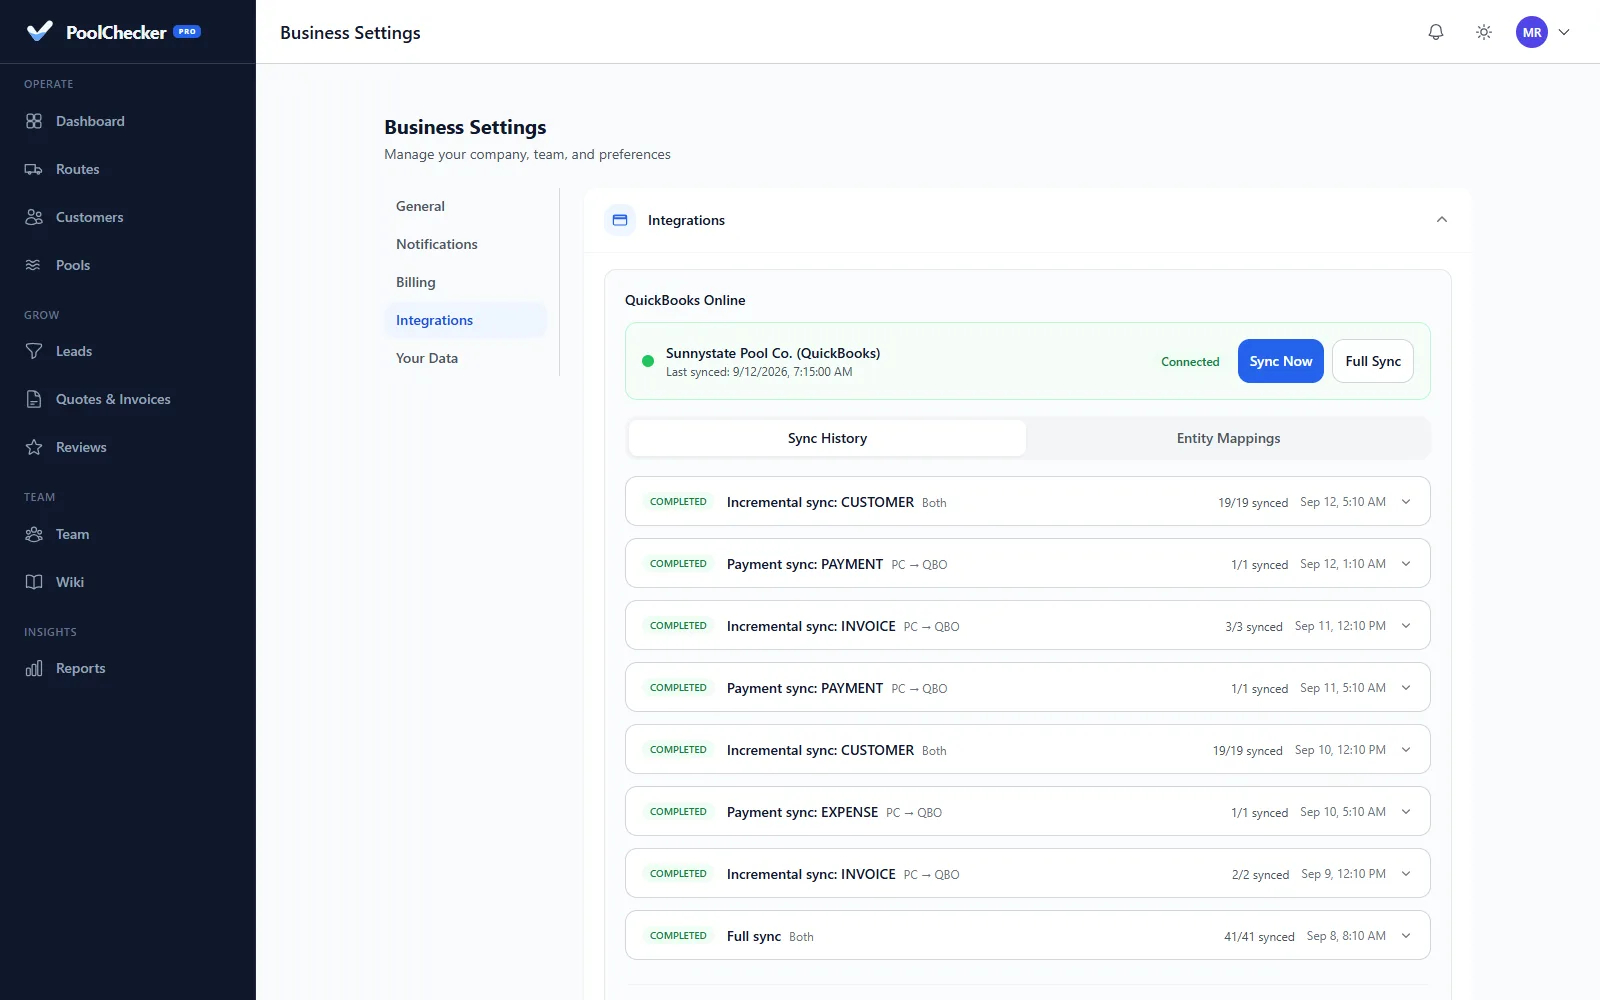This screenshot has width=1600, height=1000.
Task: Click the Integrations card icon in header
Action: tap(620, 220)
